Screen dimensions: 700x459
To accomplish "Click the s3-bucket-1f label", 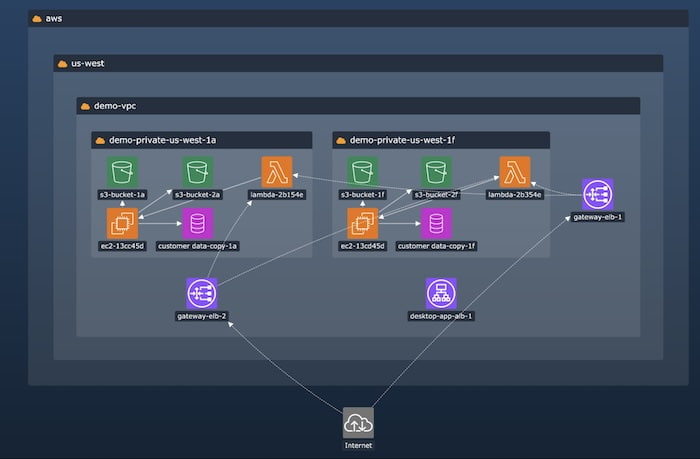I will [x=362, y=195].
